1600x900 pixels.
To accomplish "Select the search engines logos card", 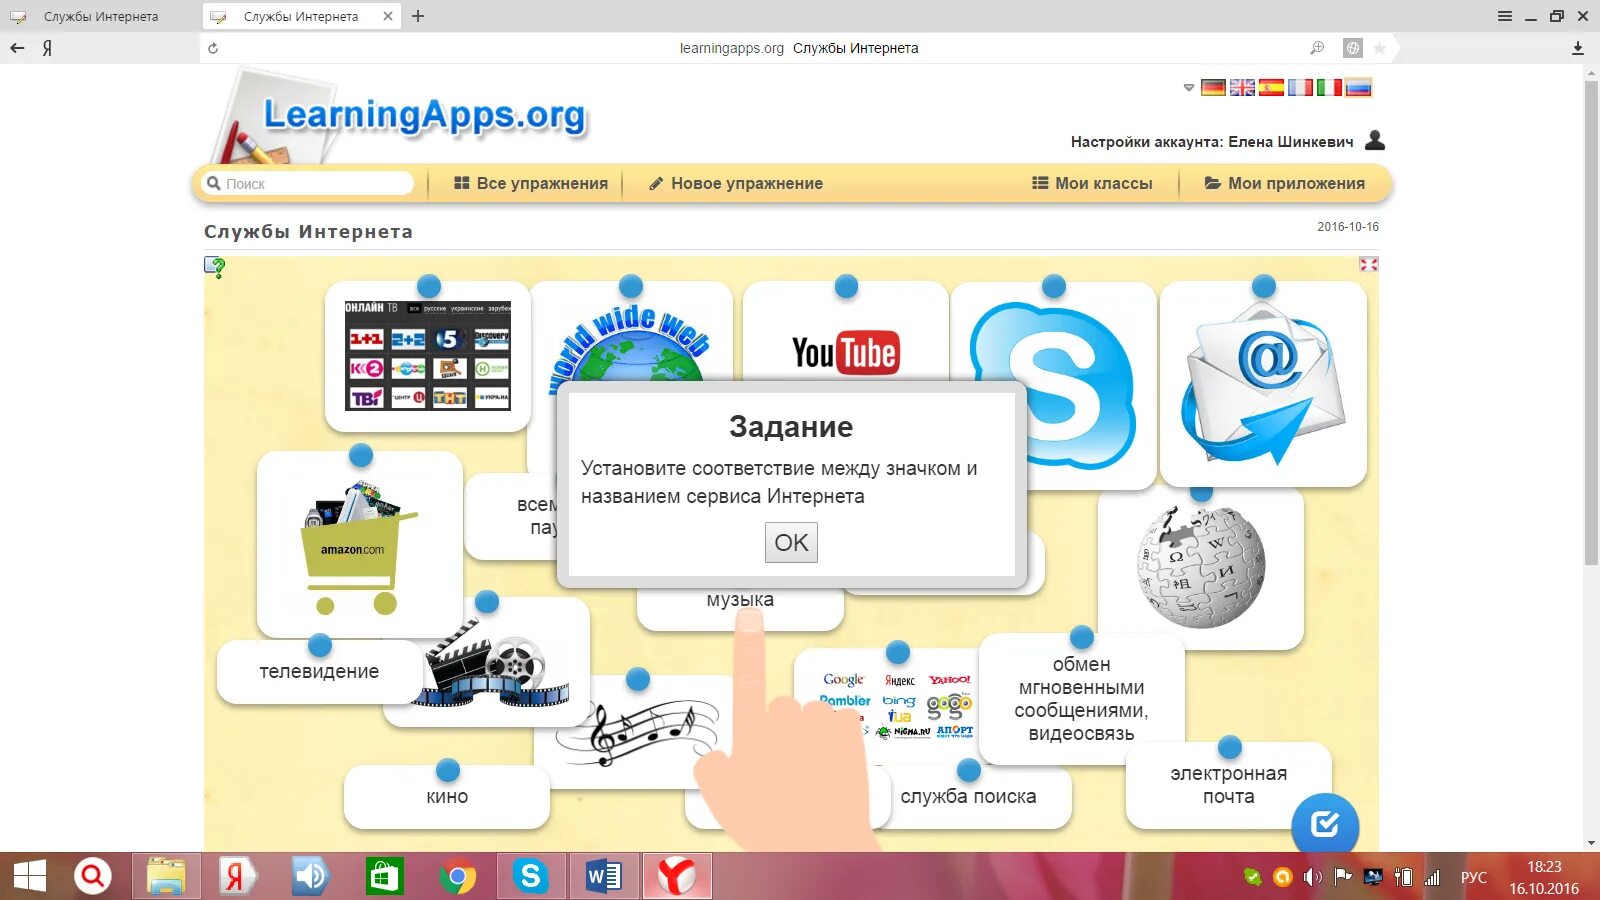I will point(896,708).
